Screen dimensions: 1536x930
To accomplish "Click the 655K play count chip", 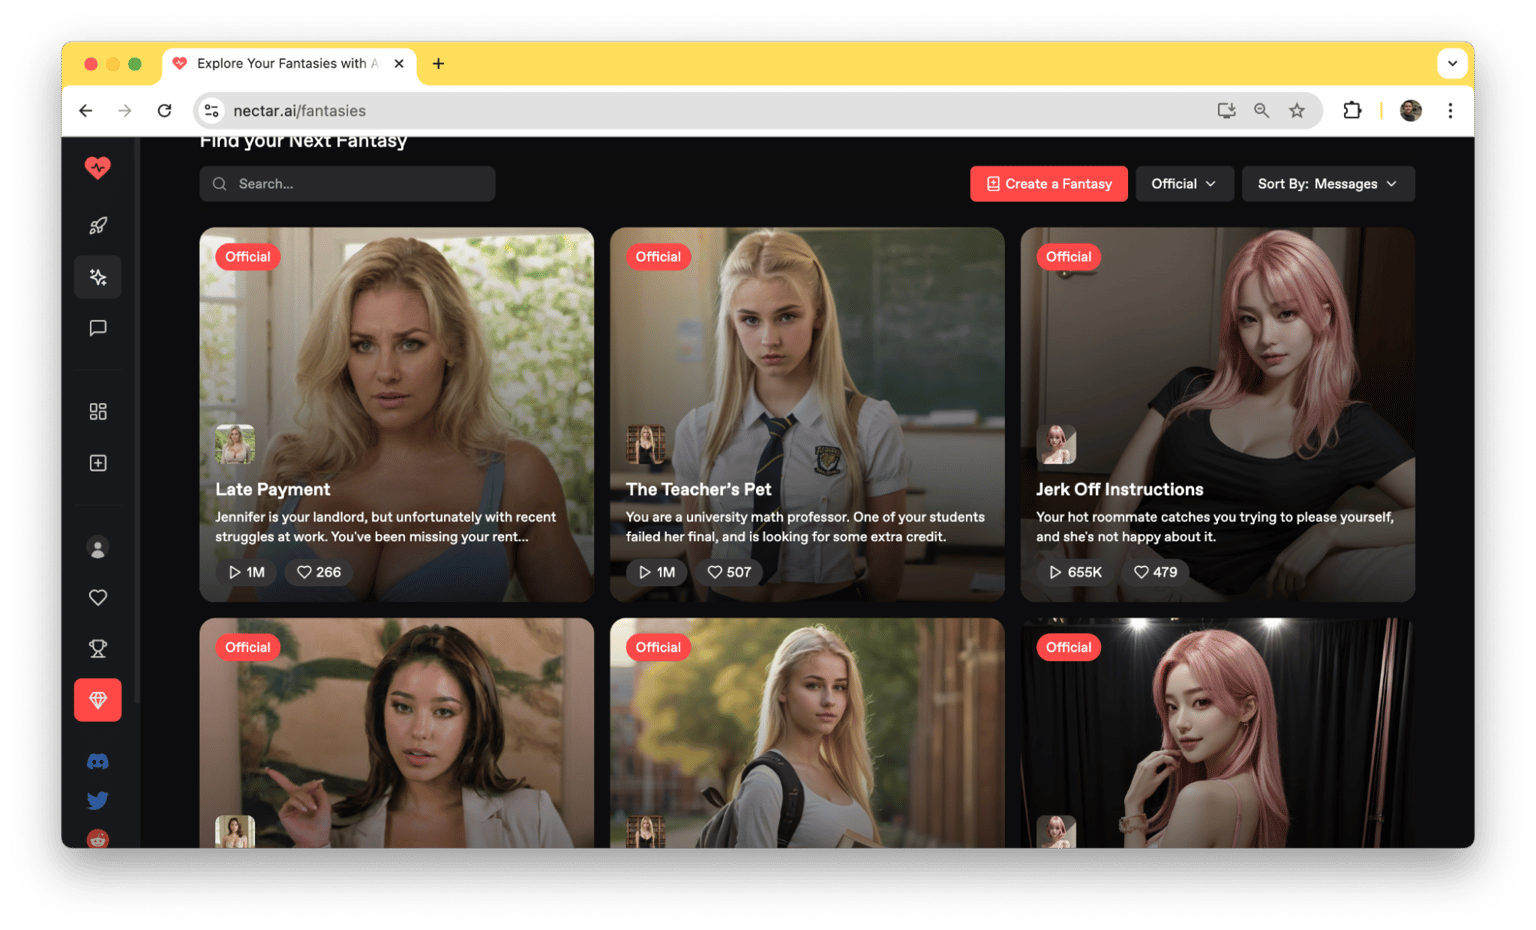I will pos(1075,572).
